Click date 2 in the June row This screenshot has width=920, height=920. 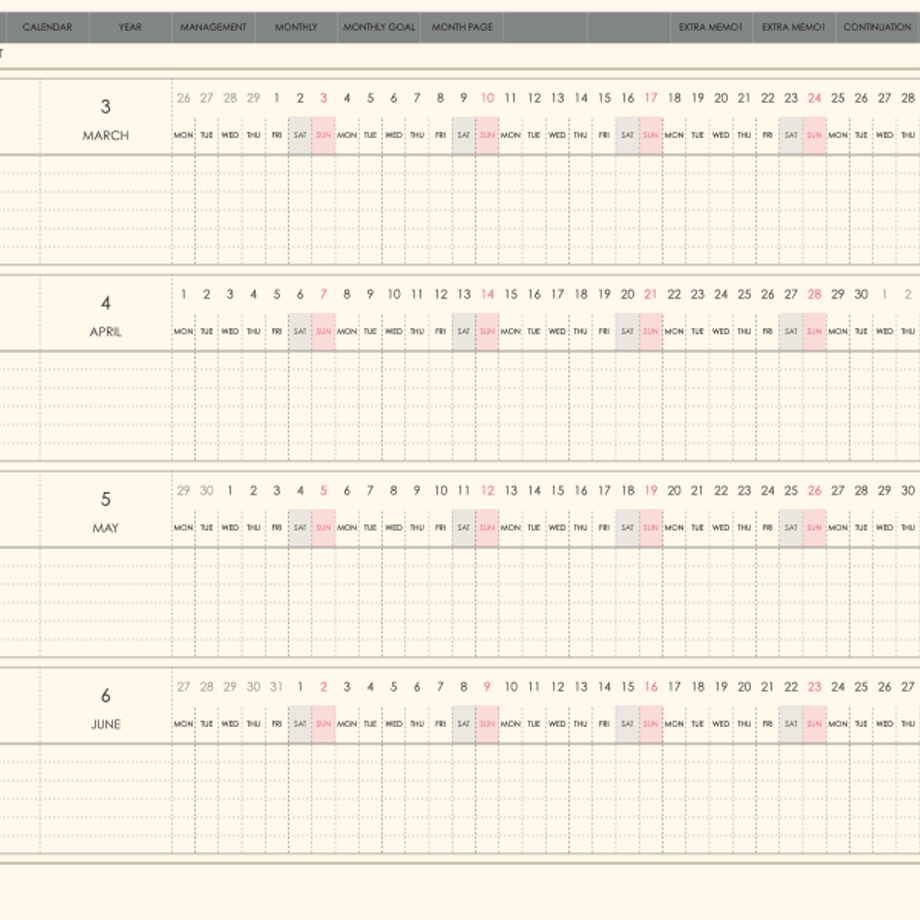(x=323, y=687)
